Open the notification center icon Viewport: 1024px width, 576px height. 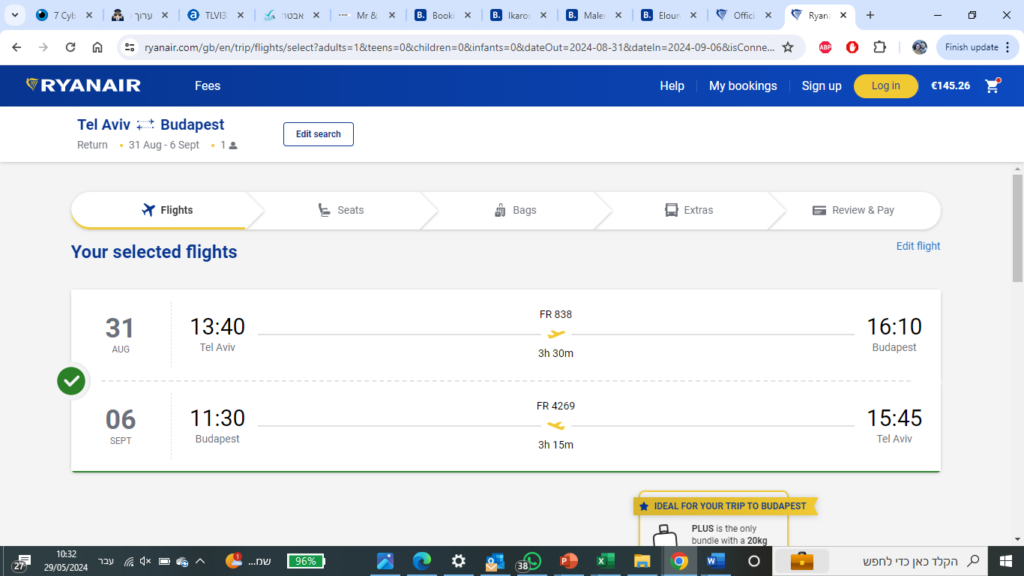pyautogui.click(x=21, y=562)
